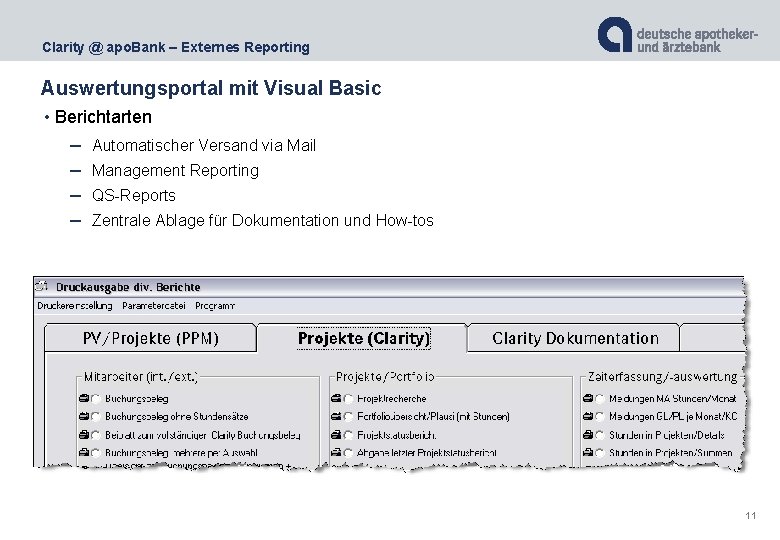Click the Mitarbeiter (int./ext.) group heading

141,377
